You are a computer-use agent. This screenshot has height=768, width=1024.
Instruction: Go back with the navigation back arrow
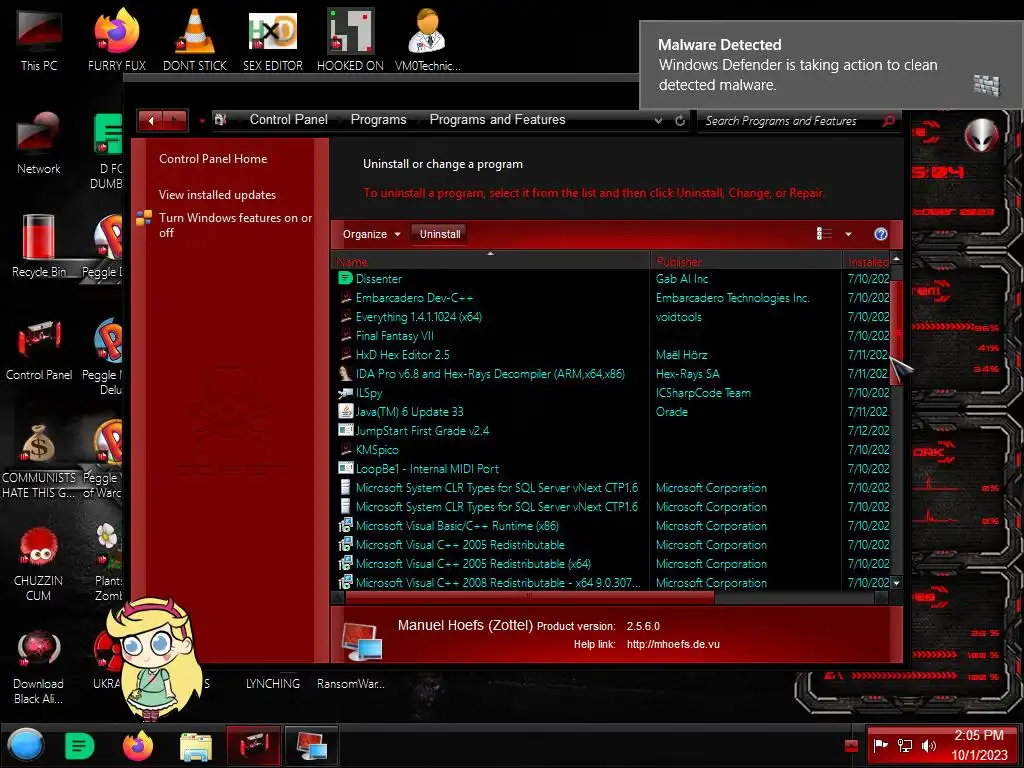[151, 120]
